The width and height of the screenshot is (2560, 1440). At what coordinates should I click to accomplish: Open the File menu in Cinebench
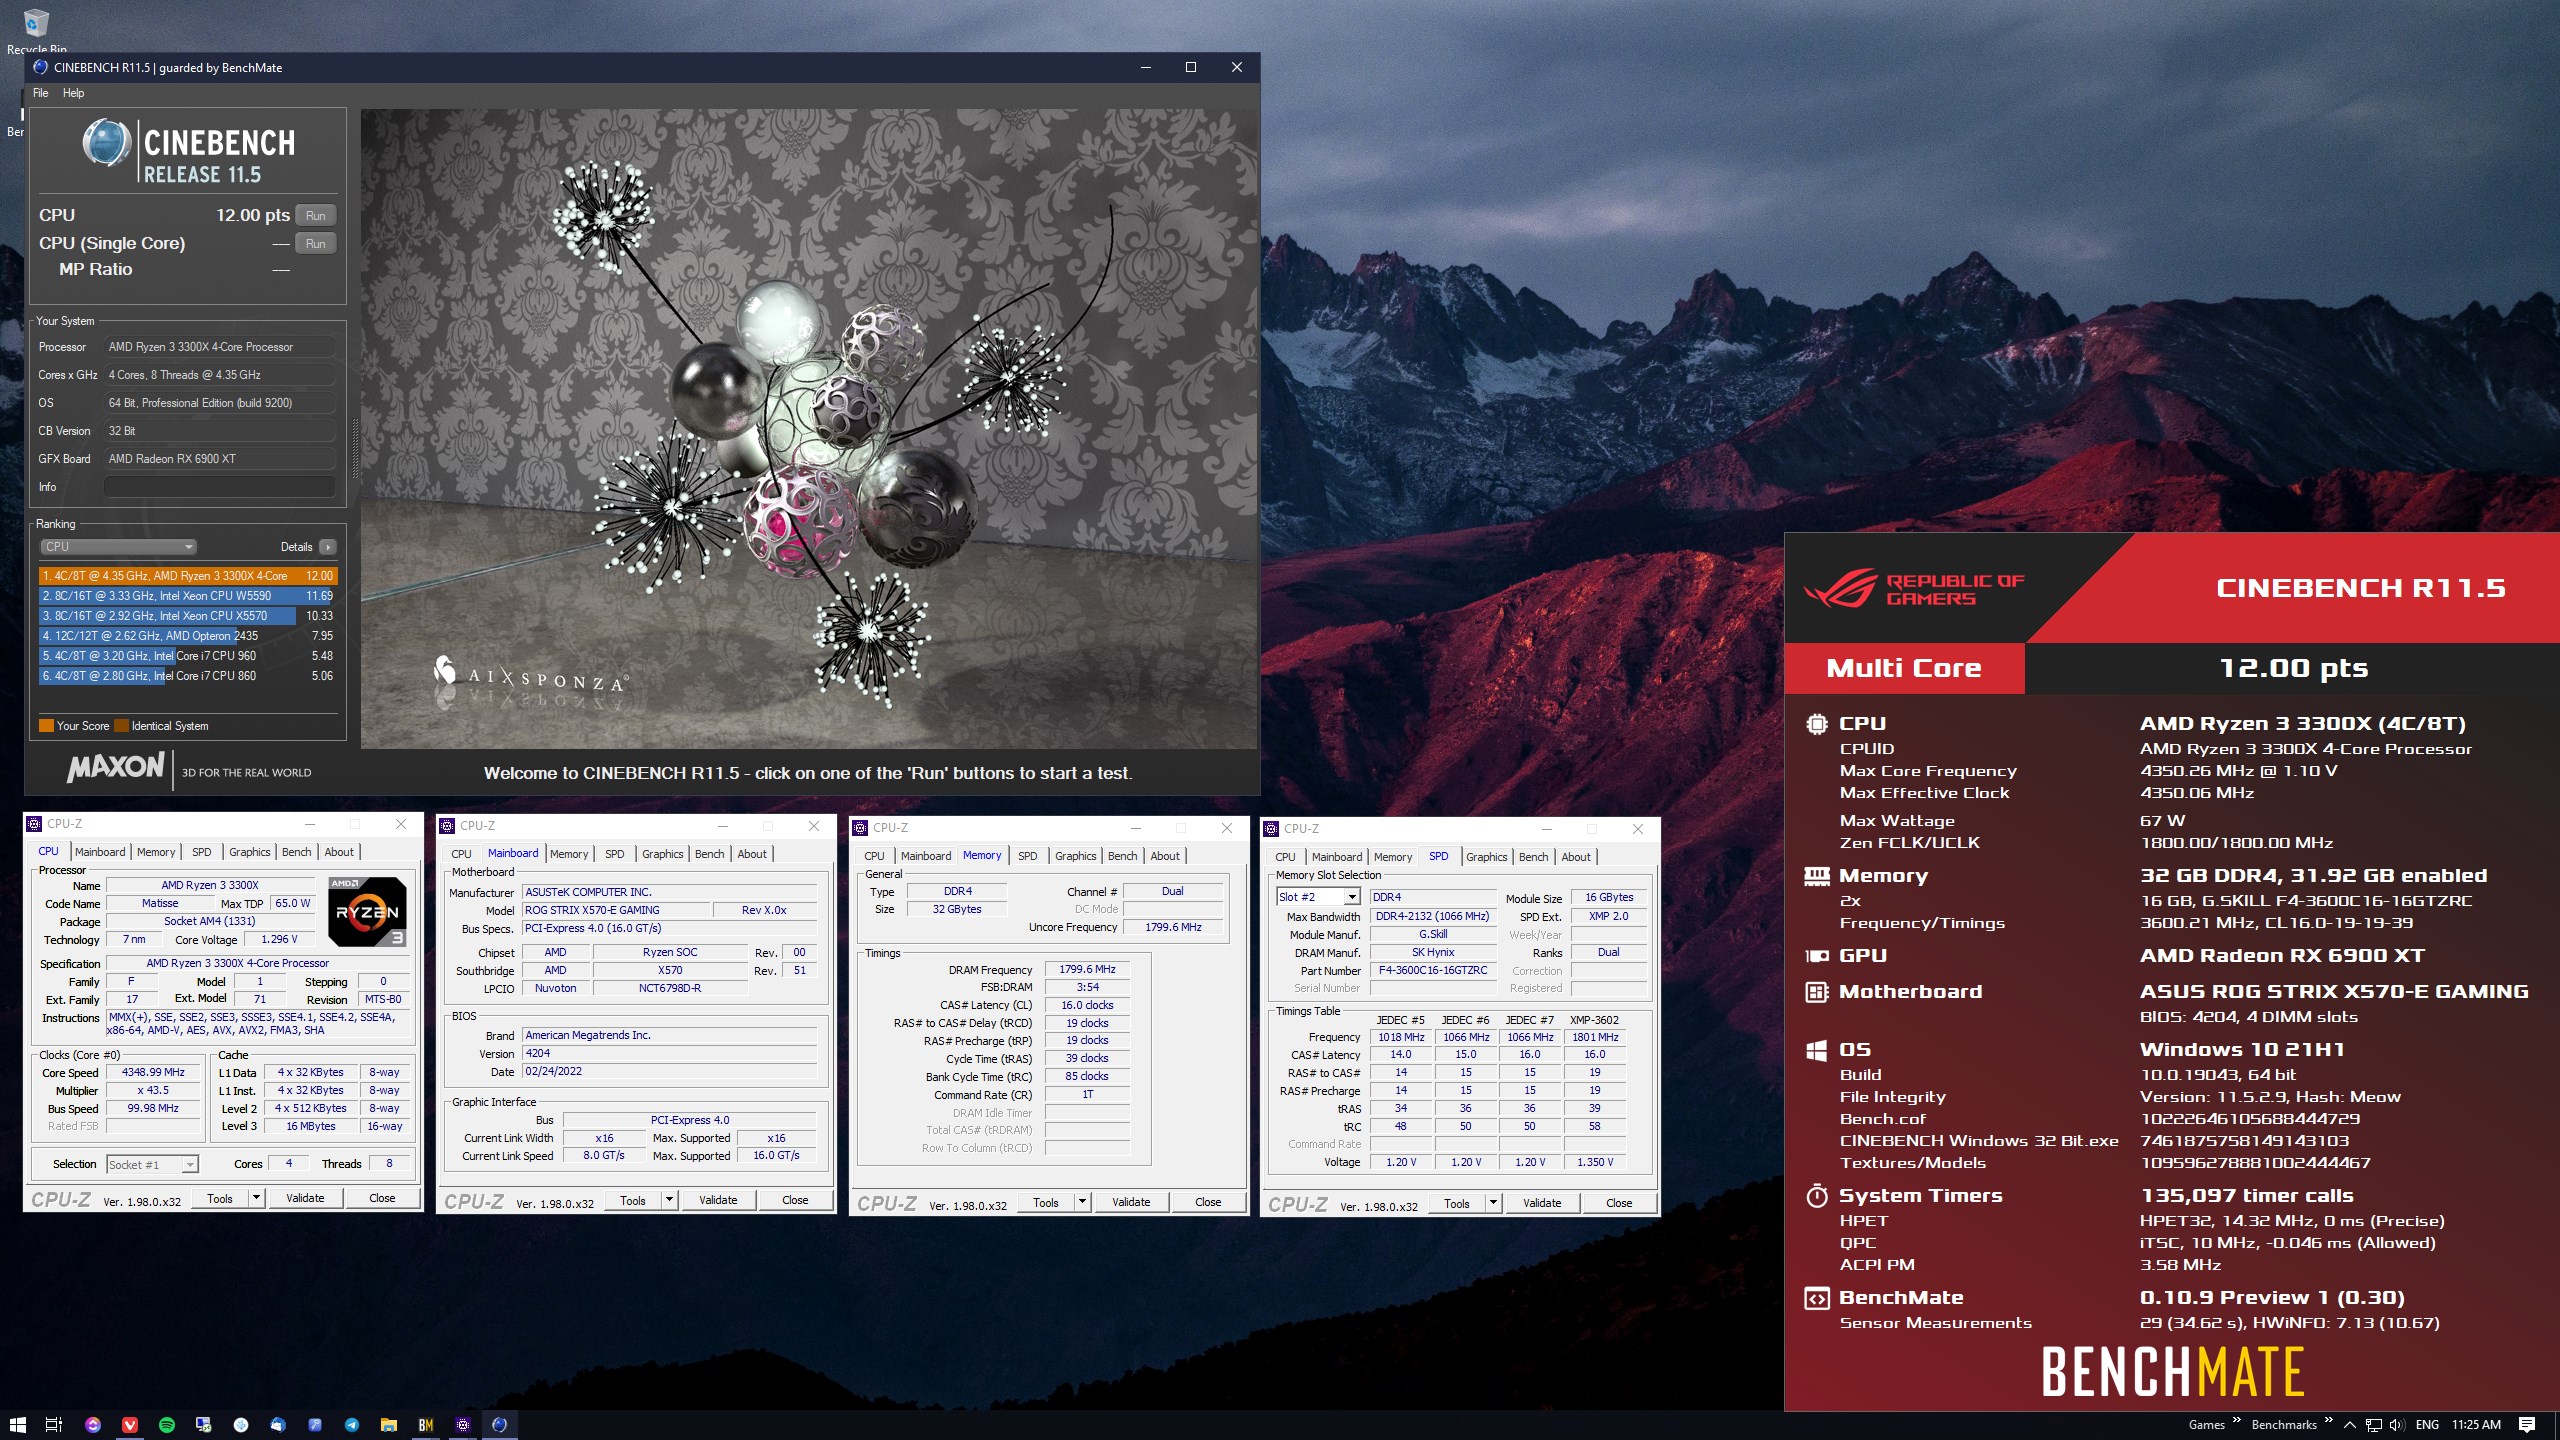[41, 93]
